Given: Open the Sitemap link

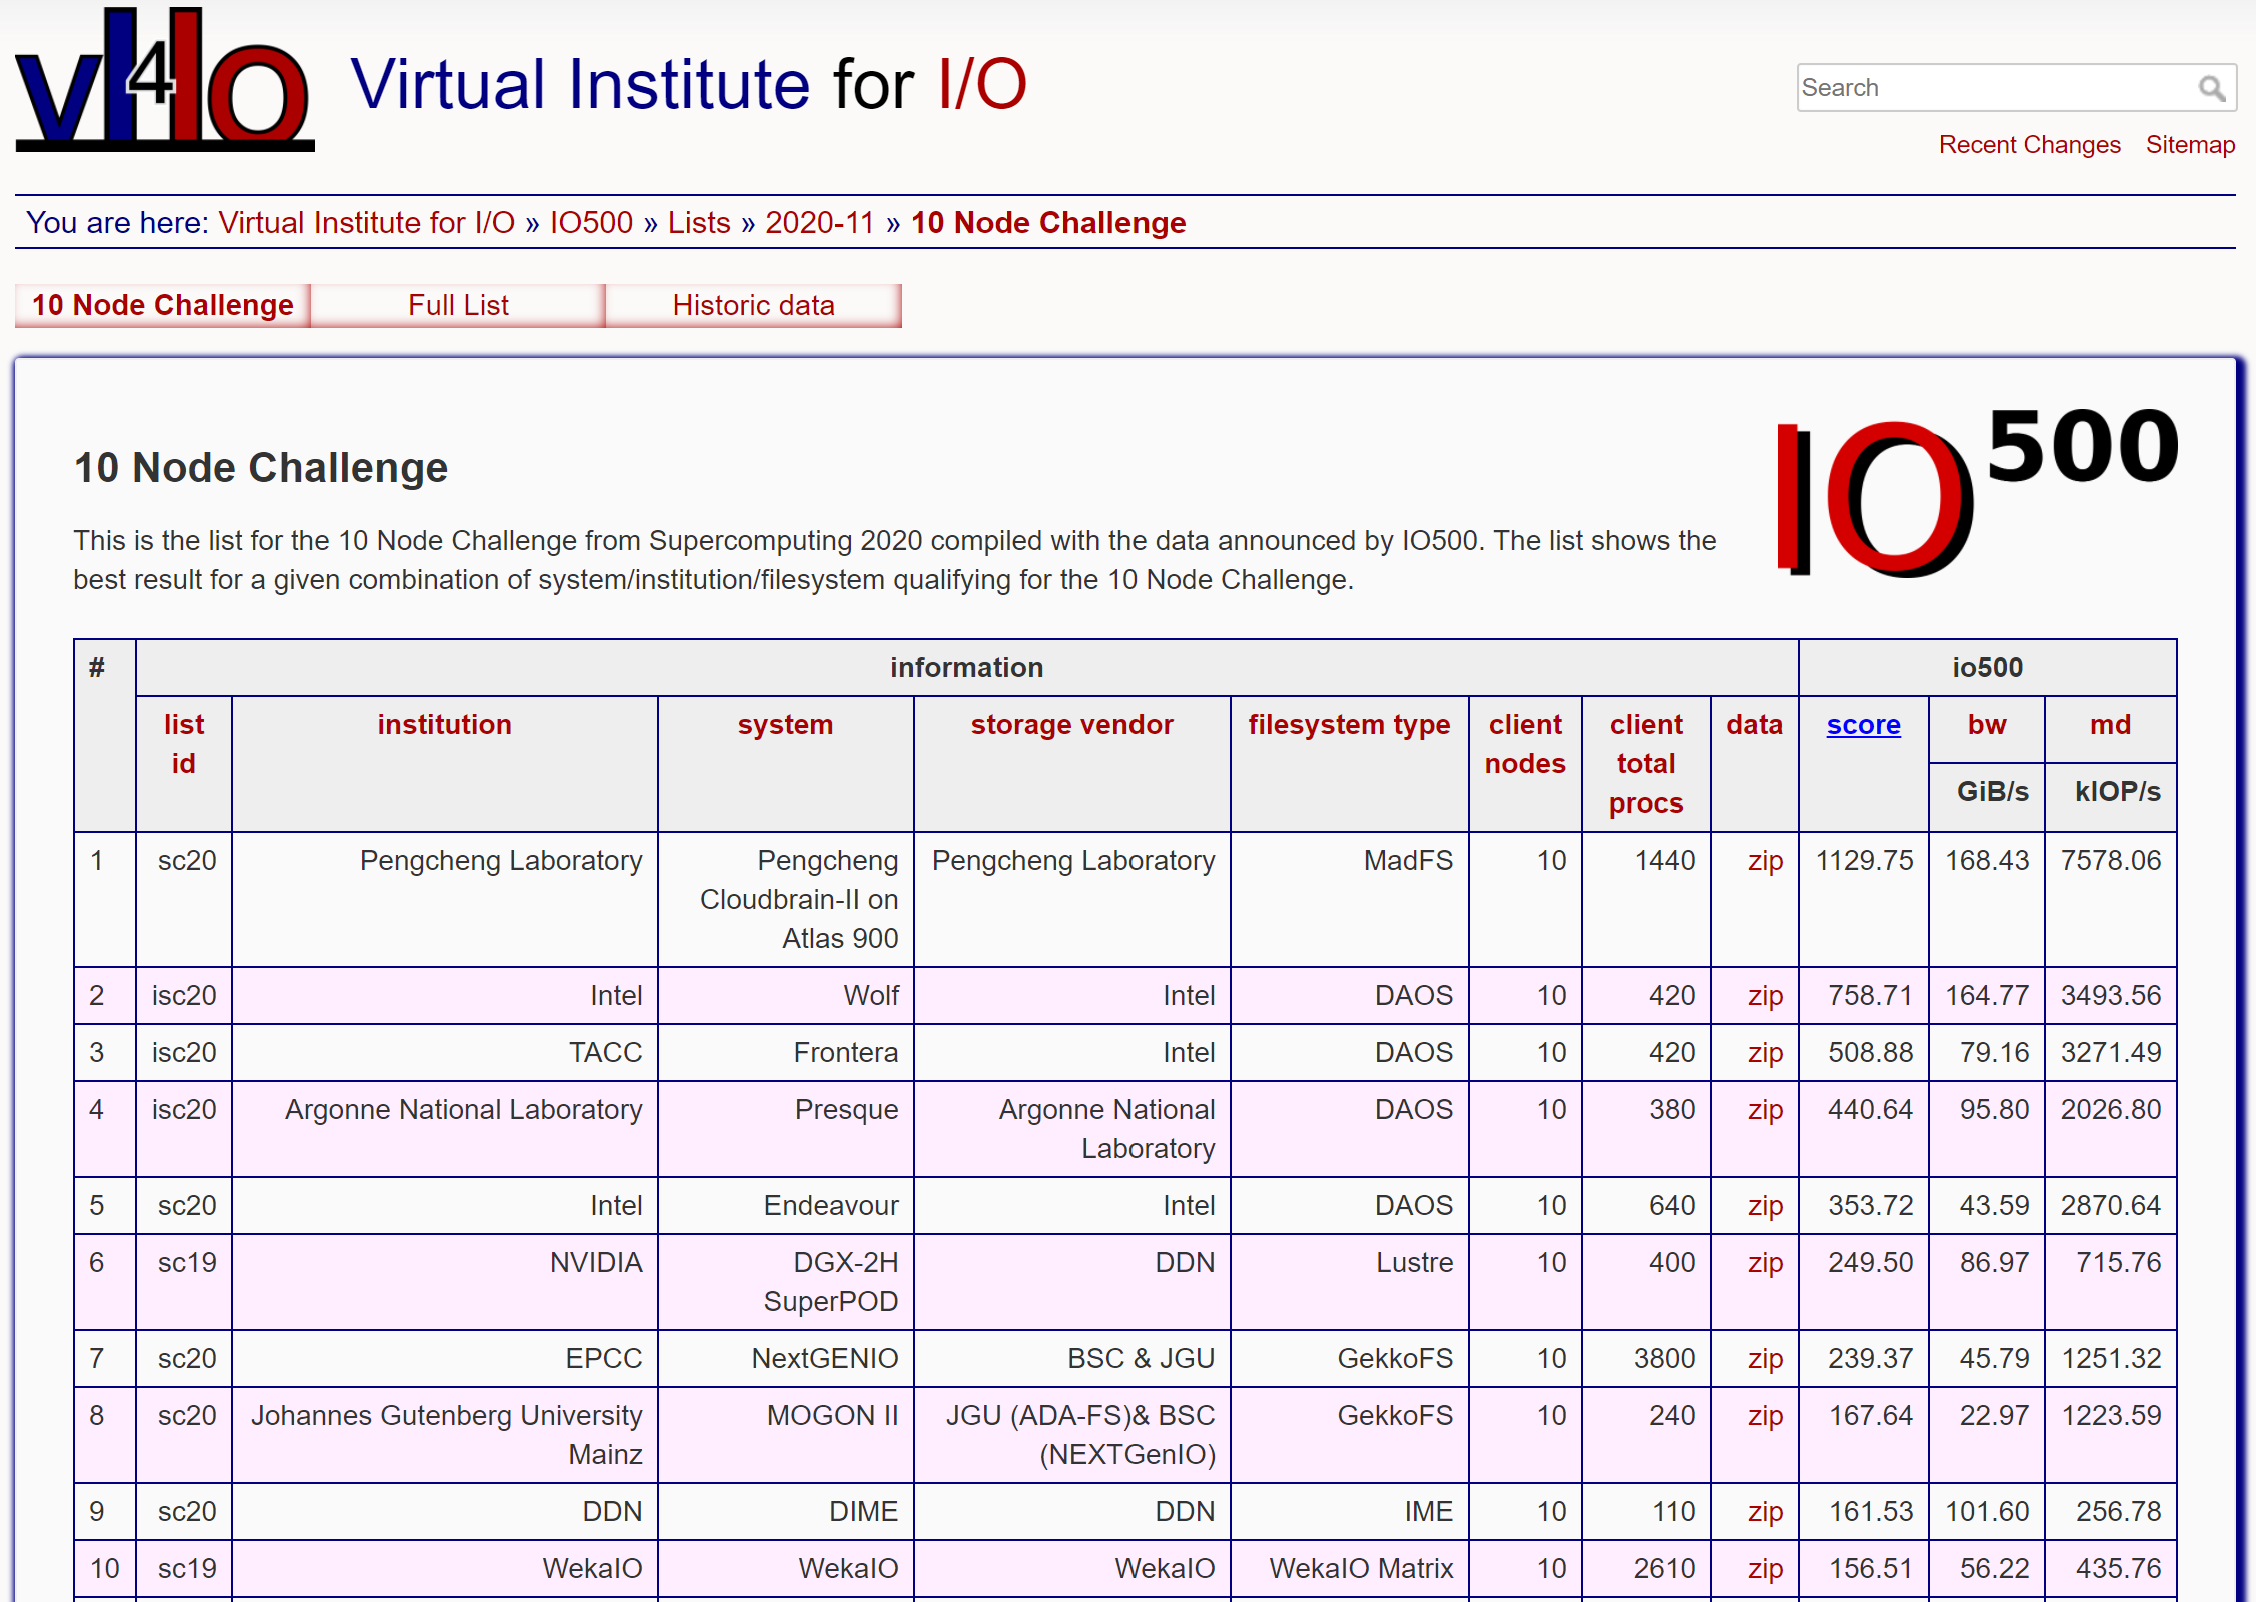Looking at the screenshot, I should (x=2190, y=145).
